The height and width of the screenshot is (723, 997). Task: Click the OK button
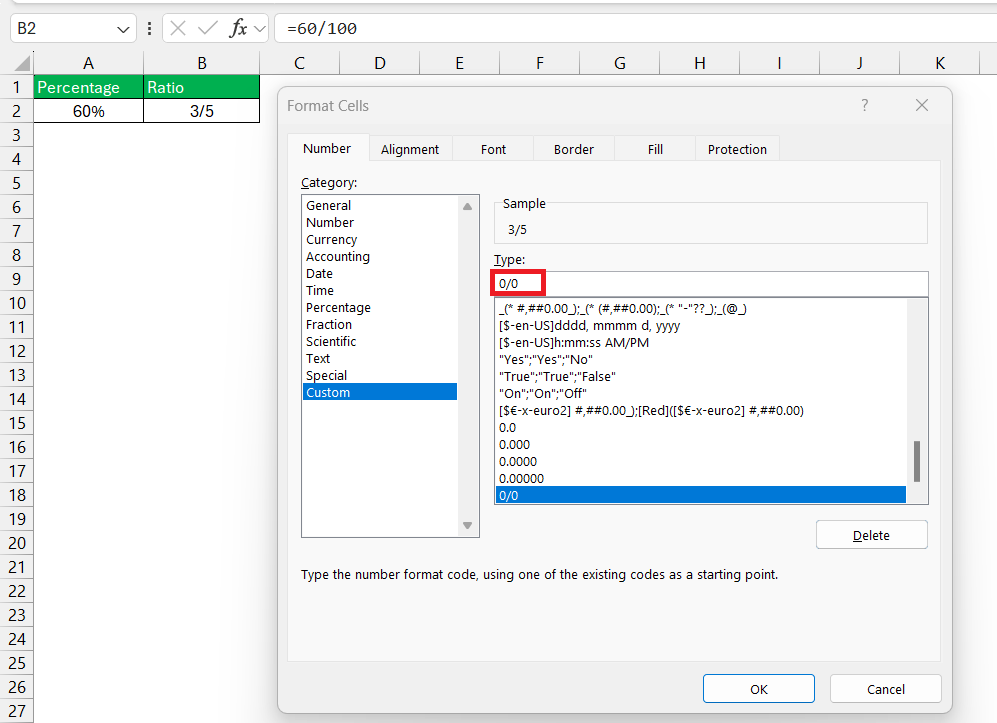pyautogui.click(x=759, y=689)
